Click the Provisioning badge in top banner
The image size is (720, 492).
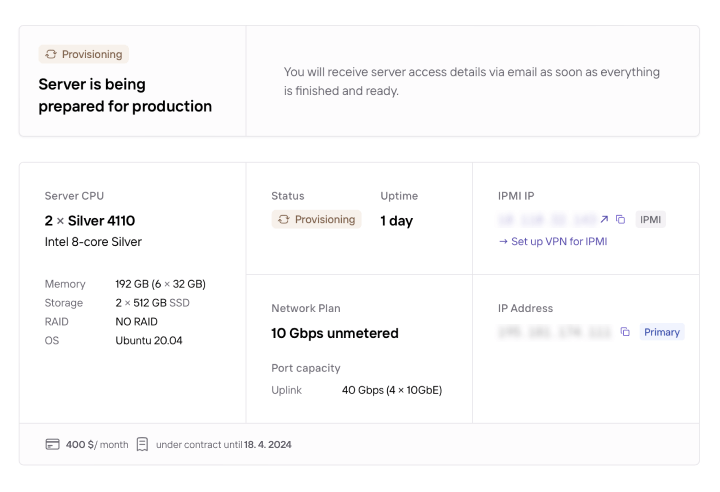84,54
